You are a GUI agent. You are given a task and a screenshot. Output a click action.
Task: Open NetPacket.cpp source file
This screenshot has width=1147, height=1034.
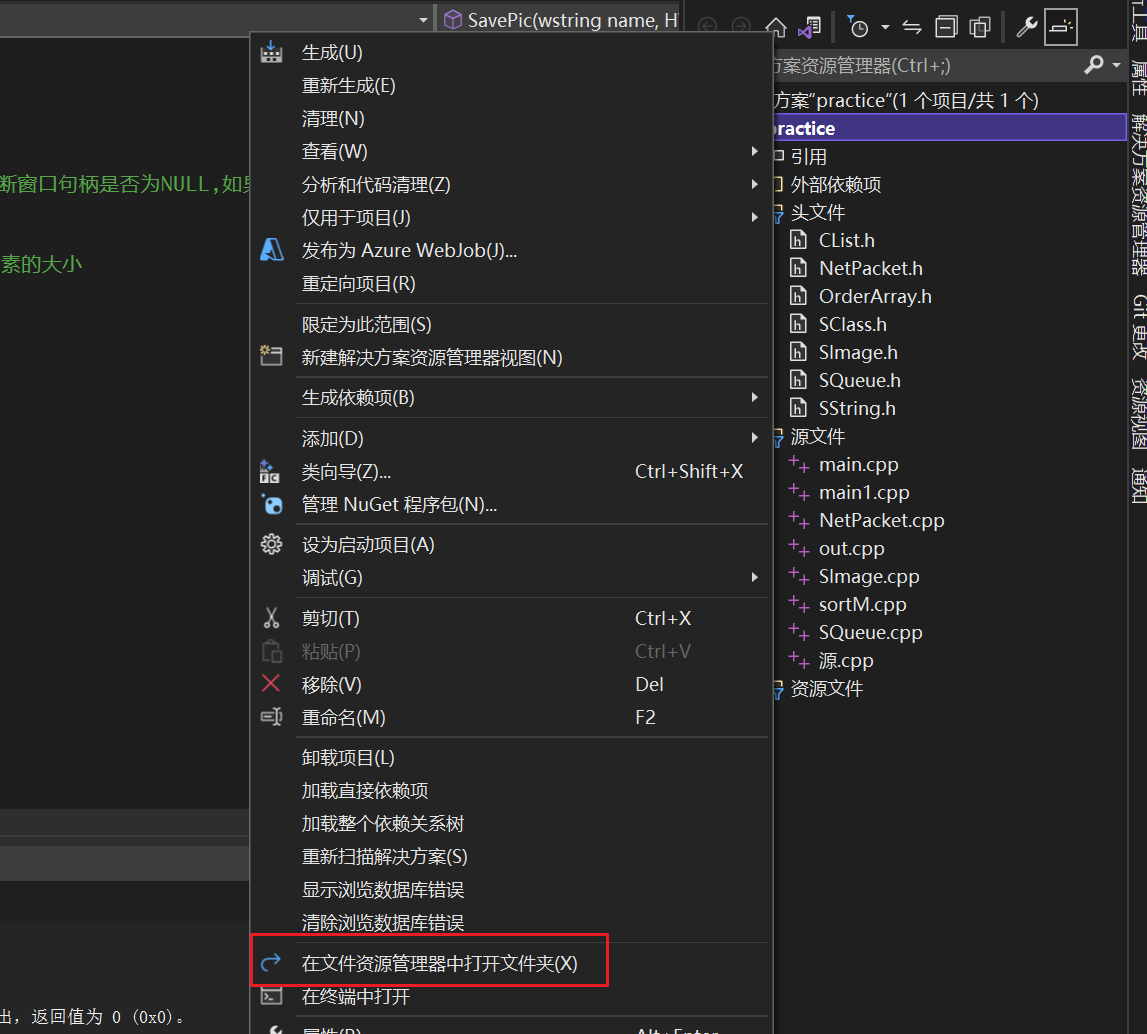tap(881, 520)
